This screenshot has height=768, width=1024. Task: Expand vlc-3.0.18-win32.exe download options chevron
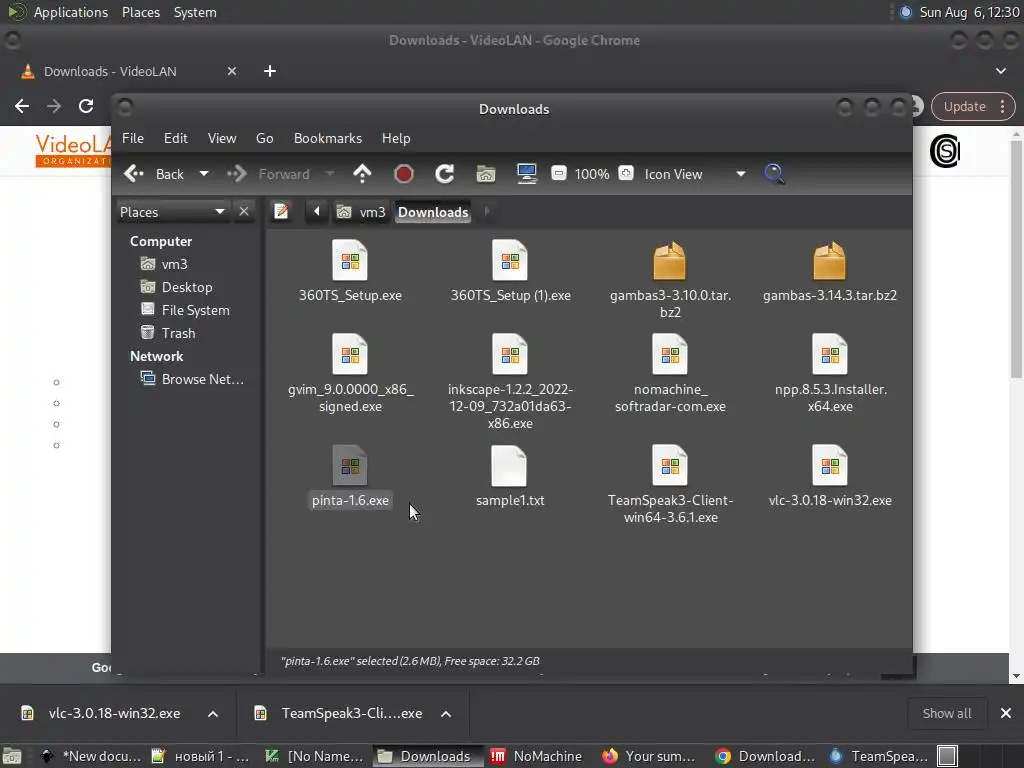(x=213, y=714)
